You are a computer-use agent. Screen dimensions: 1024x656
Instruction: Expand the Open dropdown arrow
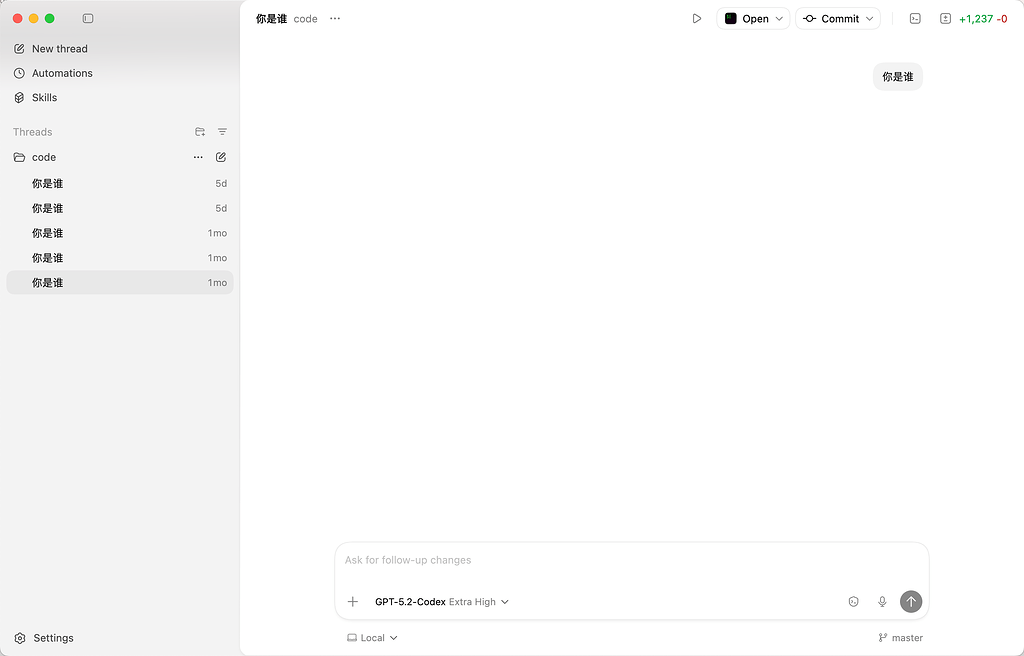(x=779, y=19)
